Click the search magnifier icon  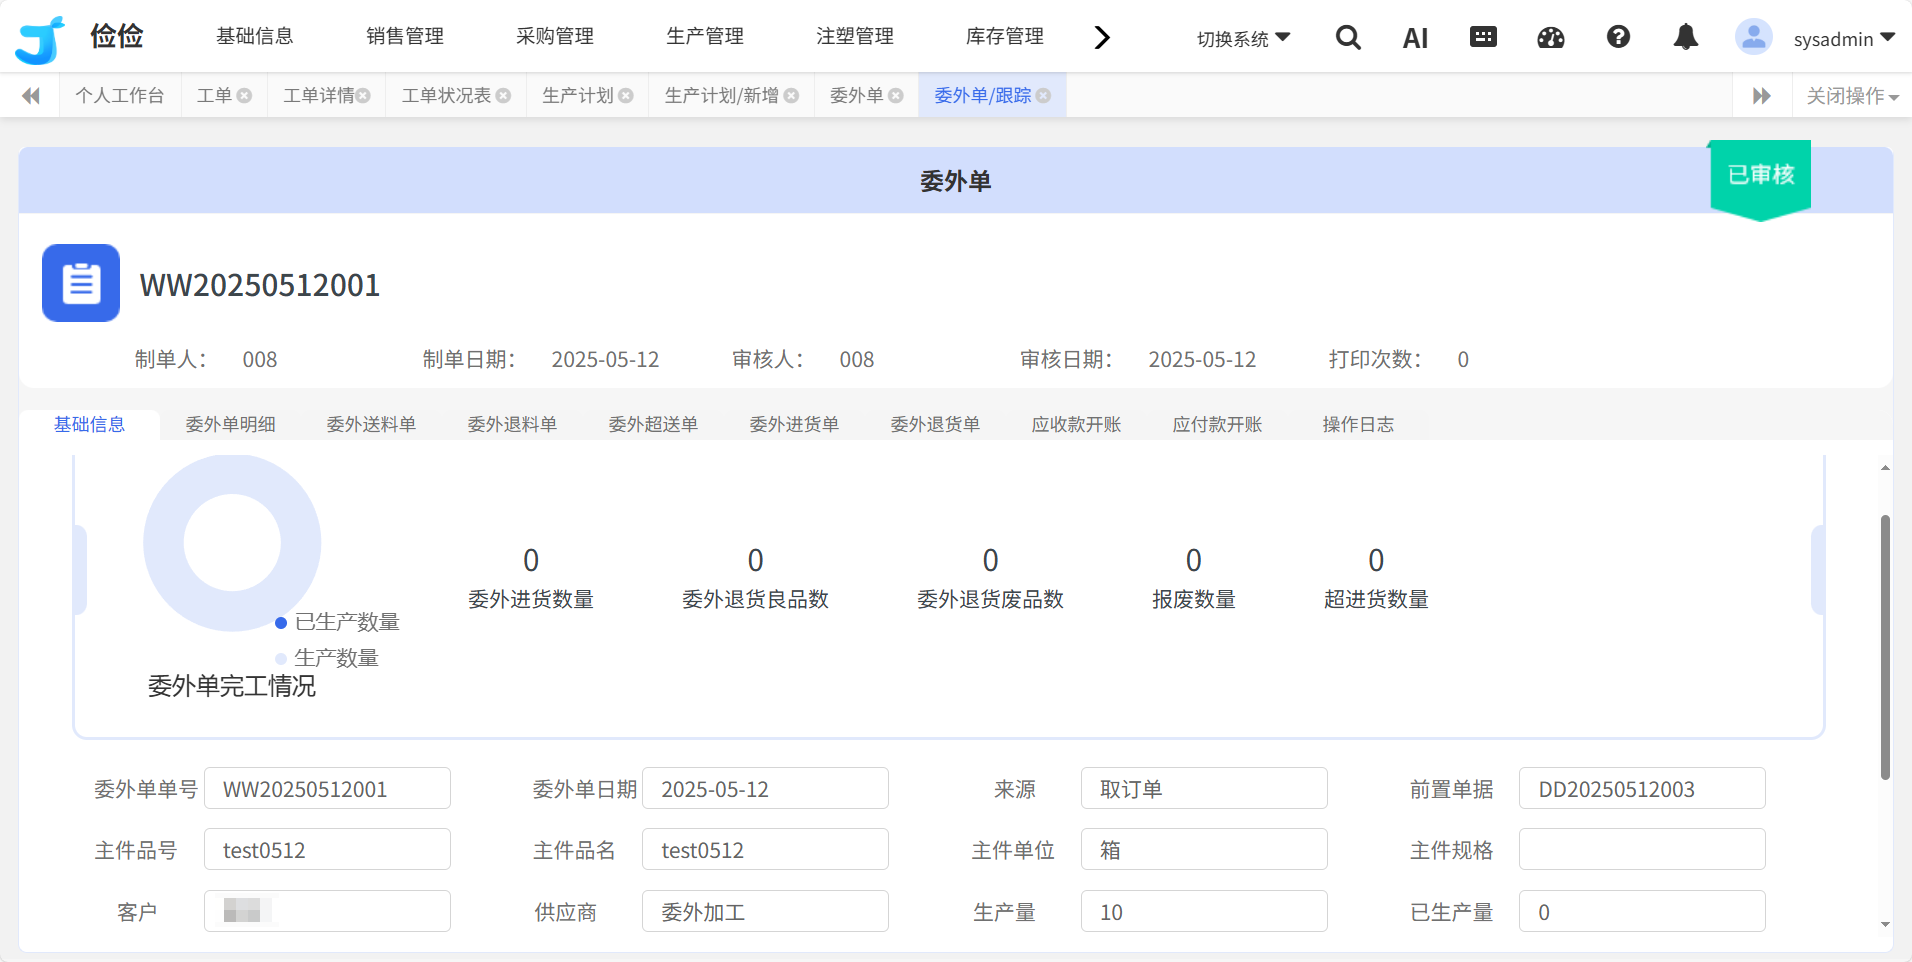click(1348, 38)
